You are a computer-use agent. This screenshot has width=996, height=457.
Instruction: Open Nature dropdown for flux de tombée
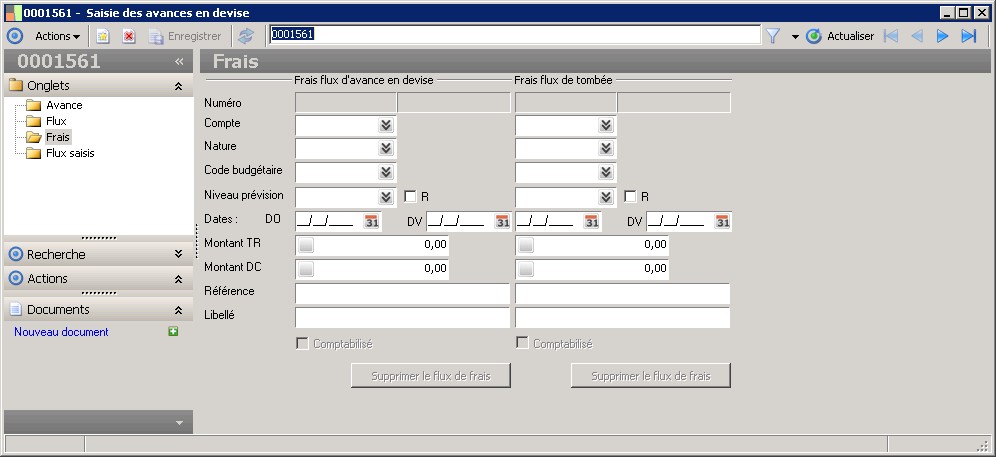tap(605, 148)
